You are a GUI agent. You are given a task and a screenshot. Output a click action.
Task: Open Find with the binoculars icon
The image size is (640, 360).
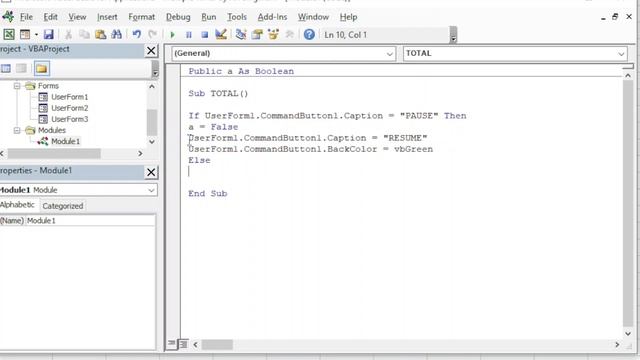tap(117, 35)
